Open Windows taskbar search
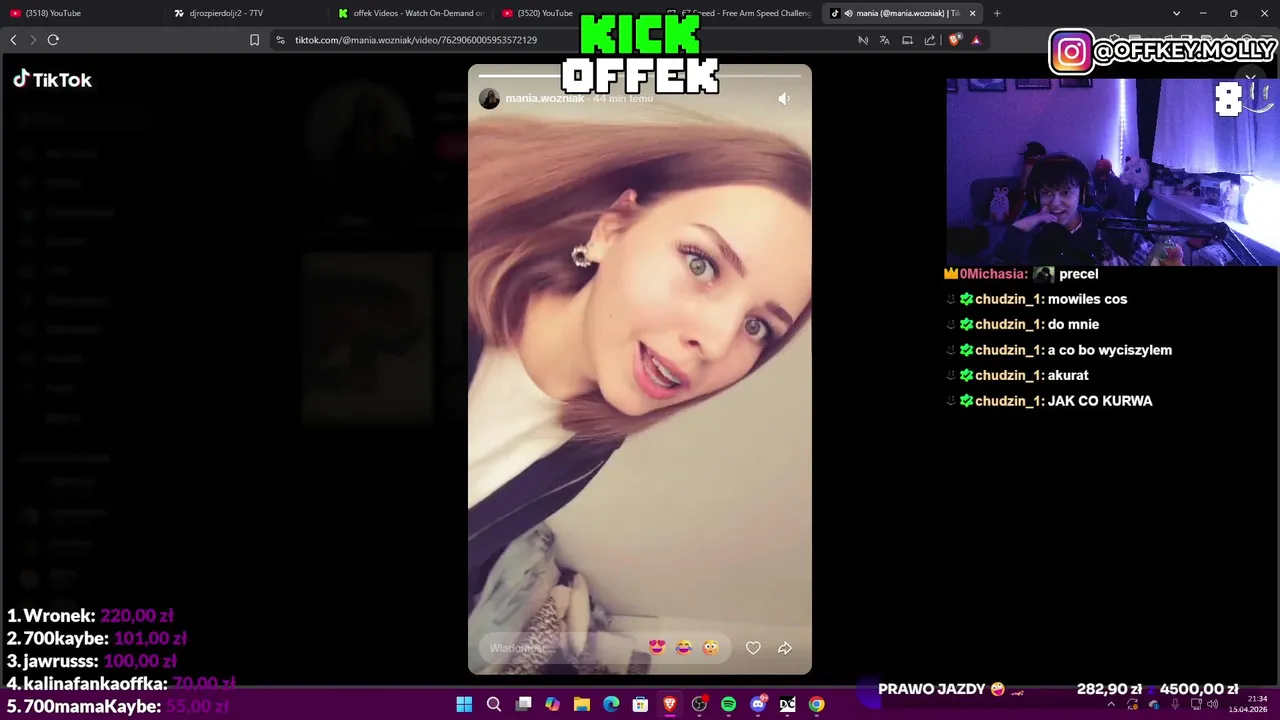The height and width of the screenshot is (720, 1280). pyautogui.click(x=494, y=705)
